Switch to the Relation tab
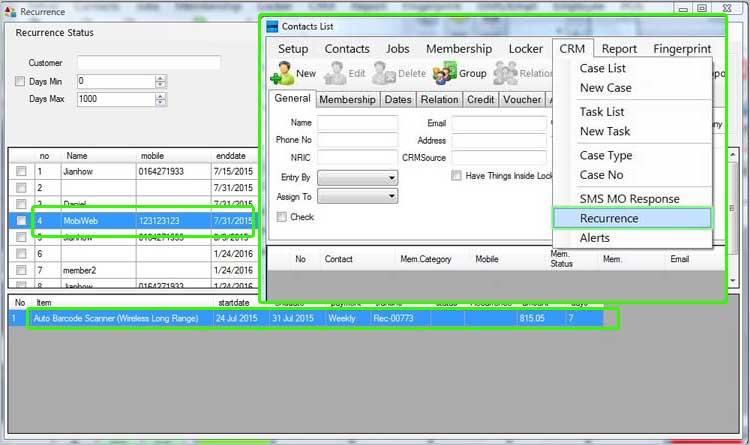This screenshot has width=750, height=445. coord(439,100)
